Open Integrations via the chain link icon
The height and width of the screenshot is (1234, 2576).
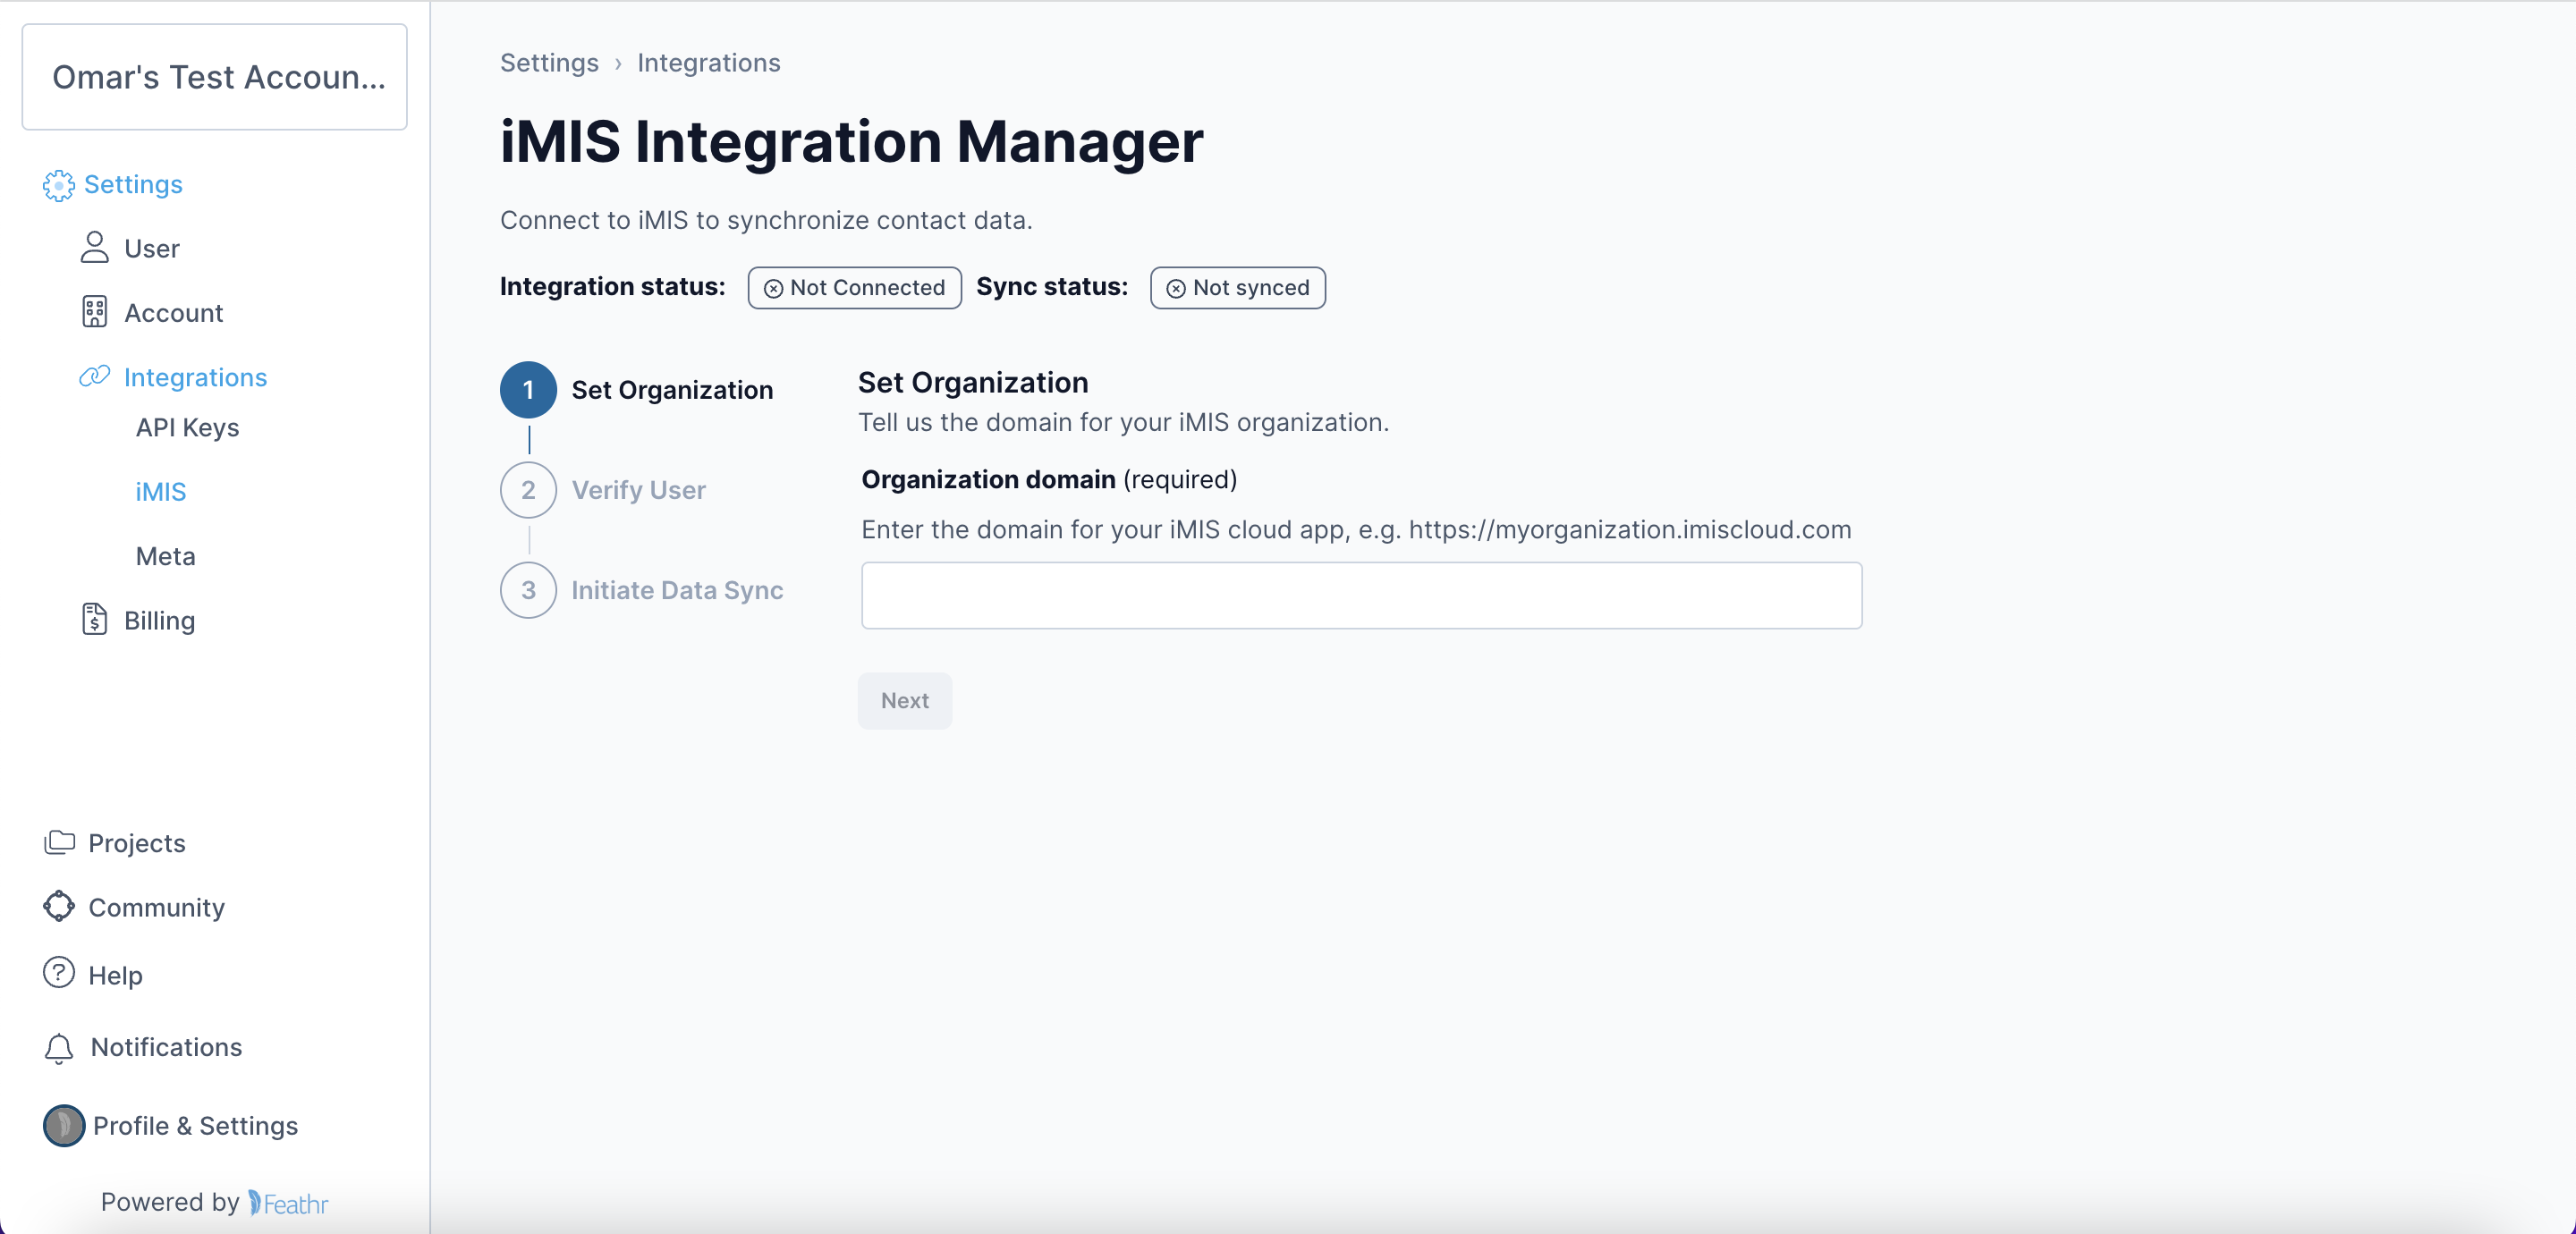coord(93,376)
